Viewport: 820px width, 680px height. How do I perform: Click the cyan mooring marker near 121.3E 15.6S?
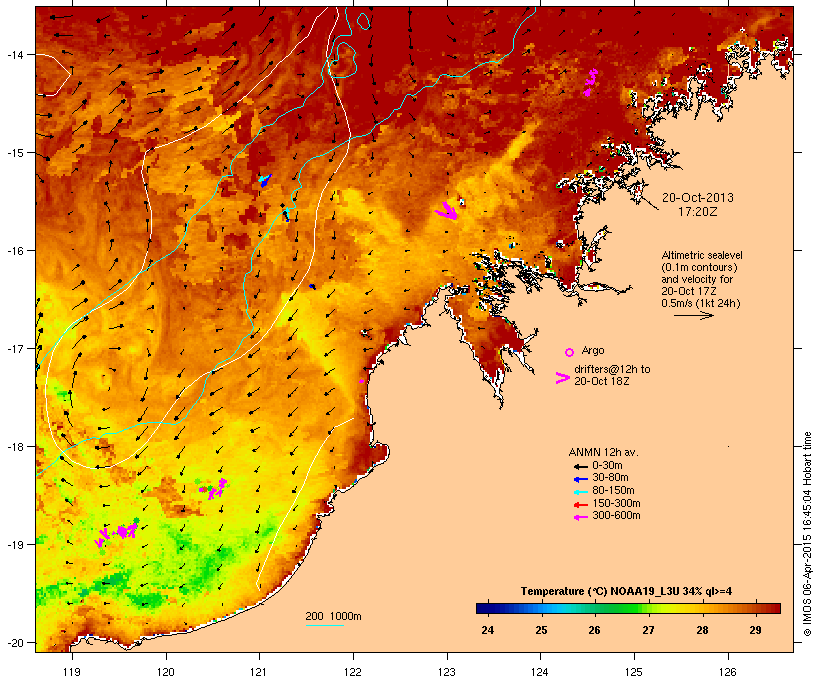[287, 214]
